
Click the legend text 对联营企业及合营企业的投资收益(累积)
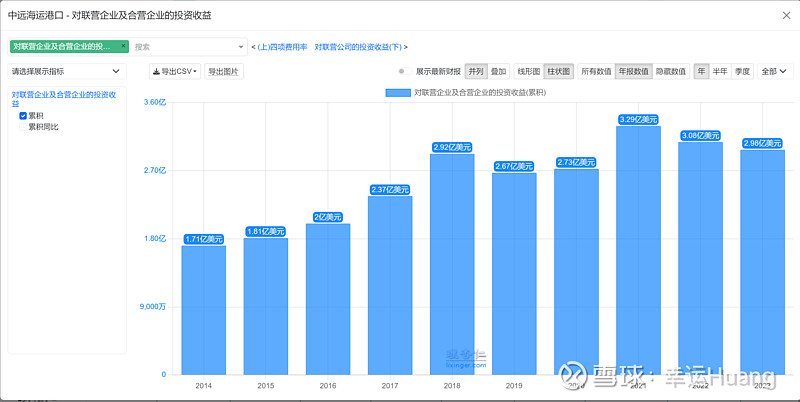480,93
